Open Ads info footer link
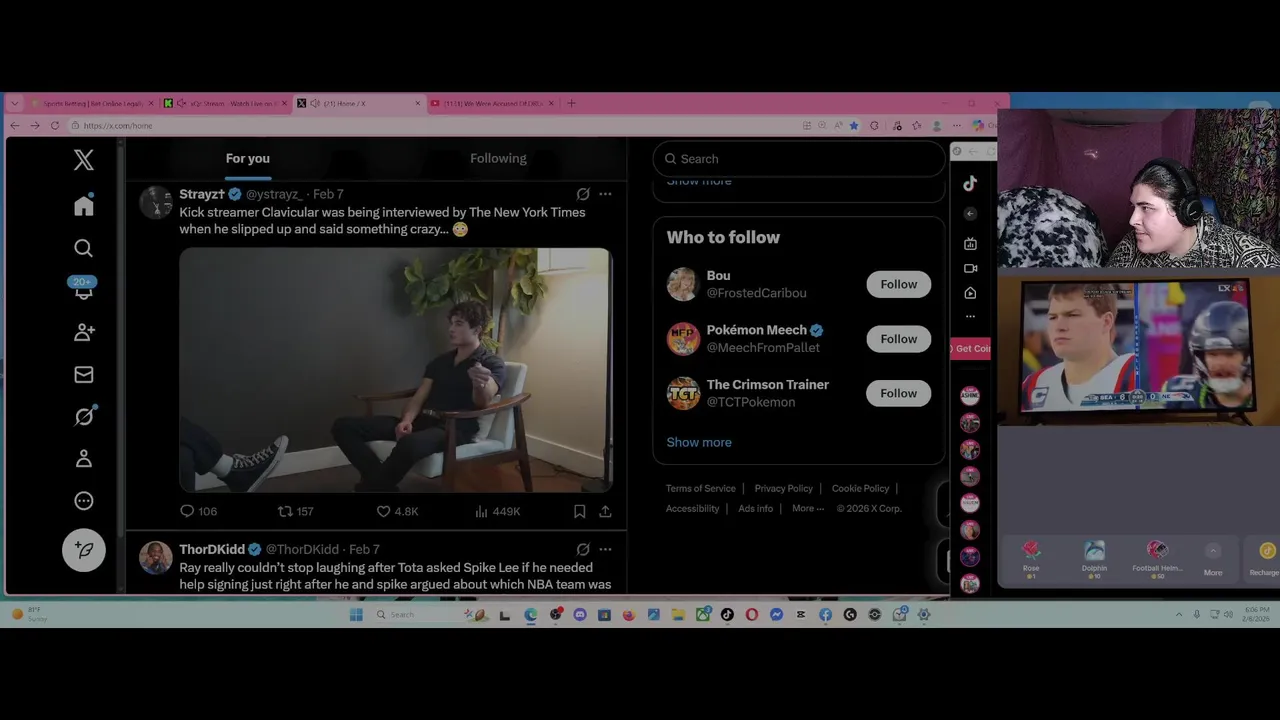 click(x=755, y=508)
